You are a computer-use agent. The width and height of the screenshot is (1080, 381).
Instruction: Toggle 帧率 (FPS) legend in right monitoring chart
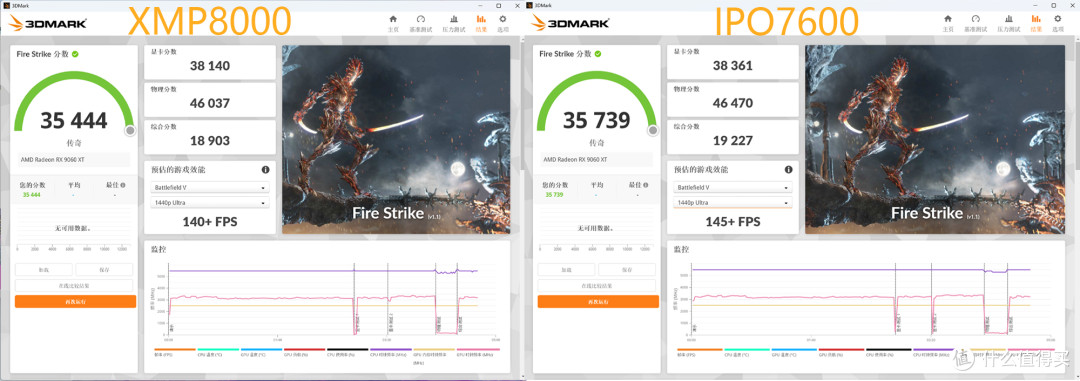point(700,352)
